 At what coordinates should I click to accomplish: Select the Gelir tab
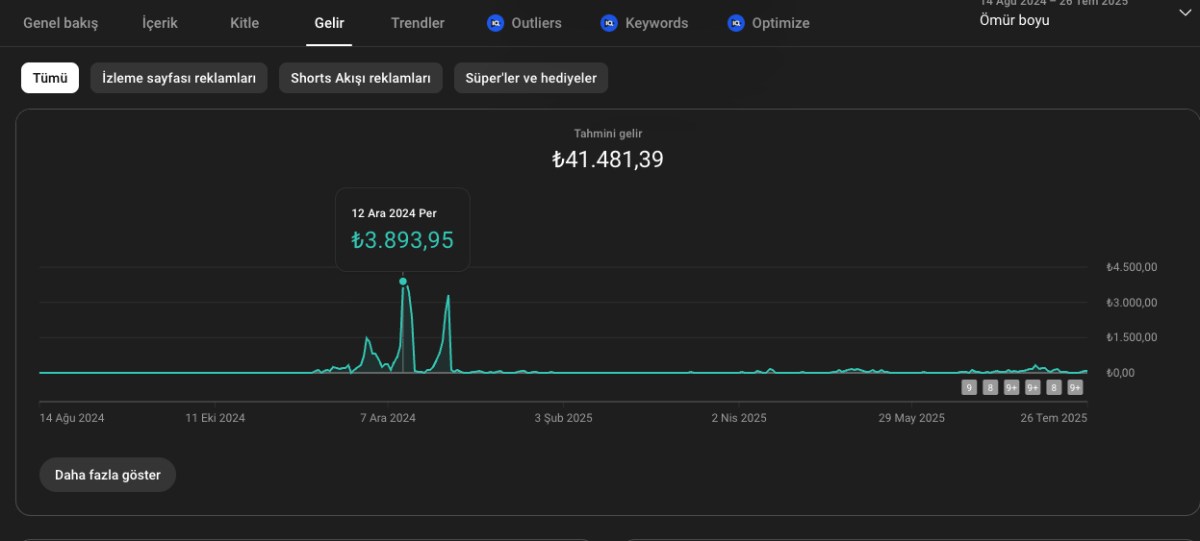tap(329, 23)
